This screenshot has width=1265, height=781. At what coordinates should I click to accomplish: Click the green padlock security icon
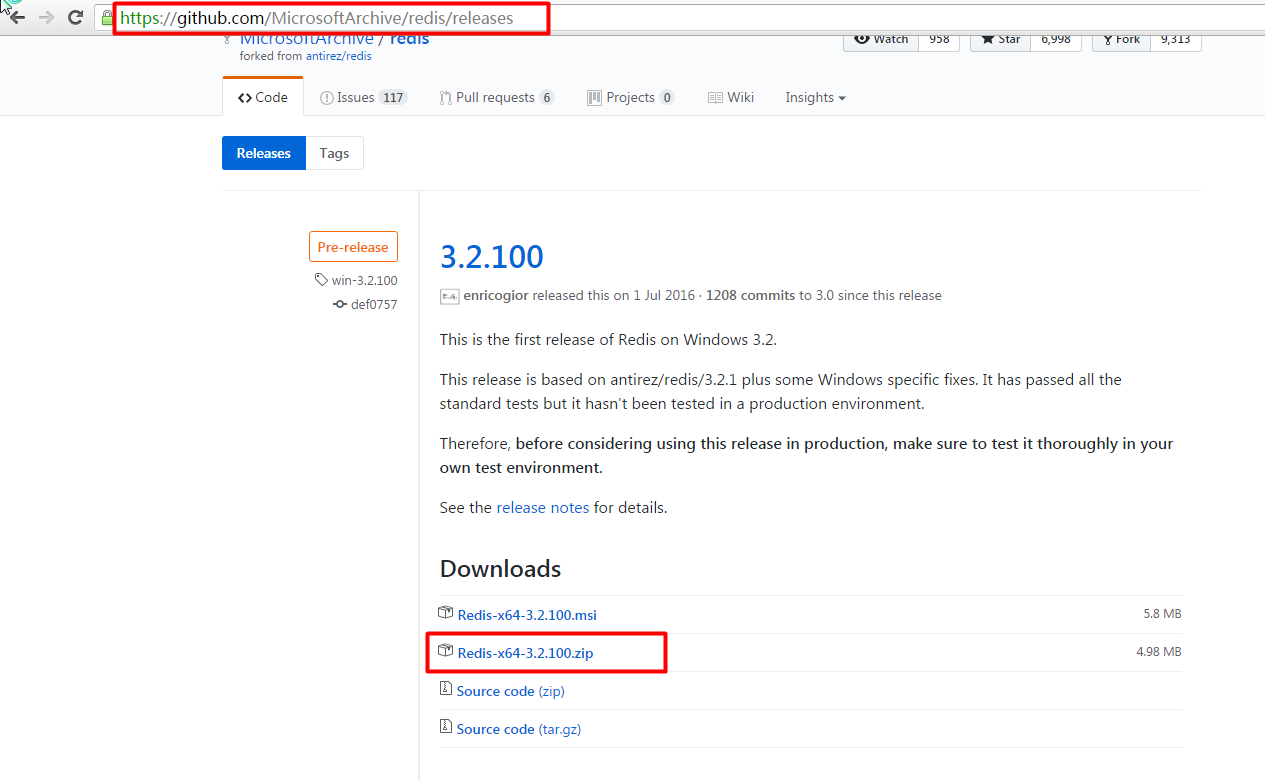[x=107, y=18]
